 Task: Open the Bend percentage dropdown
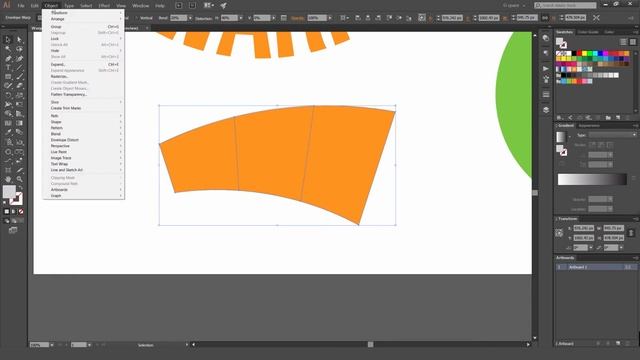(x=190, y=18)
